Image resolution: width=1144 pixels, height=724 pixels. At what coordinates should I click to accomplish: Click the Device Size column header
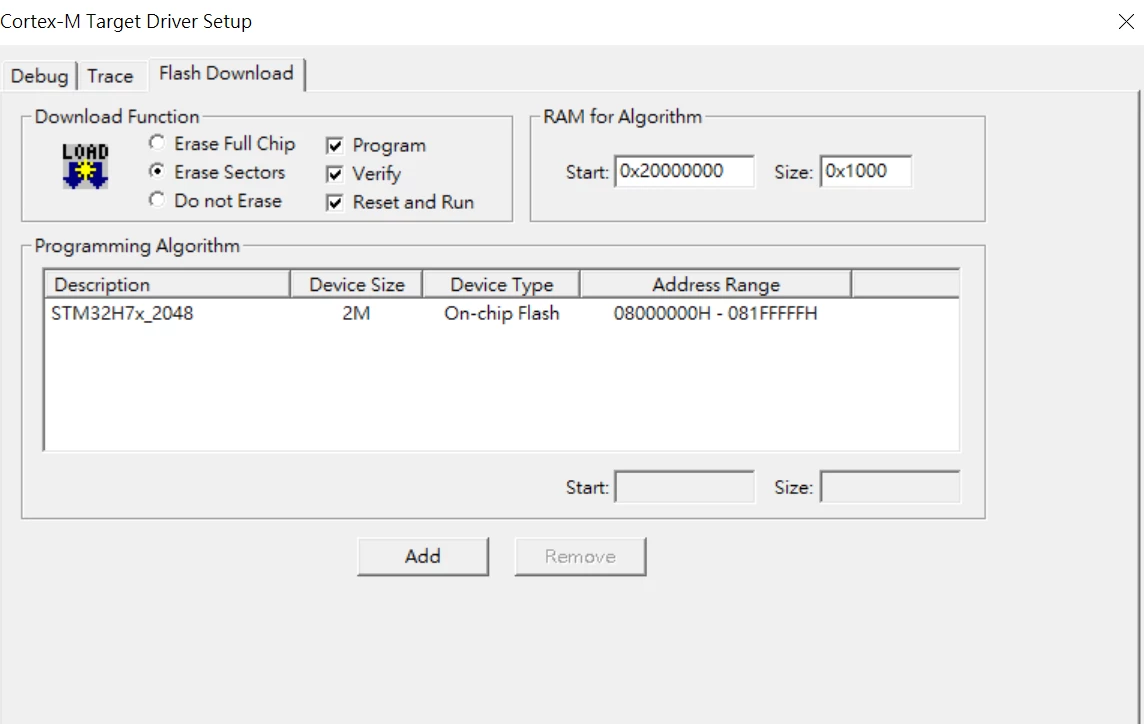pos(357,284)
